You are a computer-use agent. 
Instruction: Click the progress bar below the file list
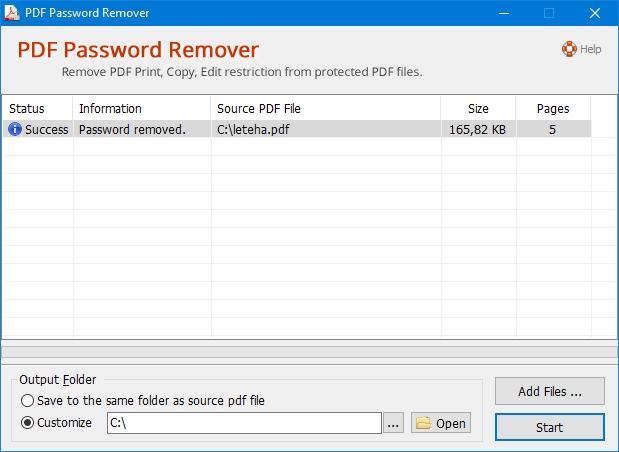(309, 351)
